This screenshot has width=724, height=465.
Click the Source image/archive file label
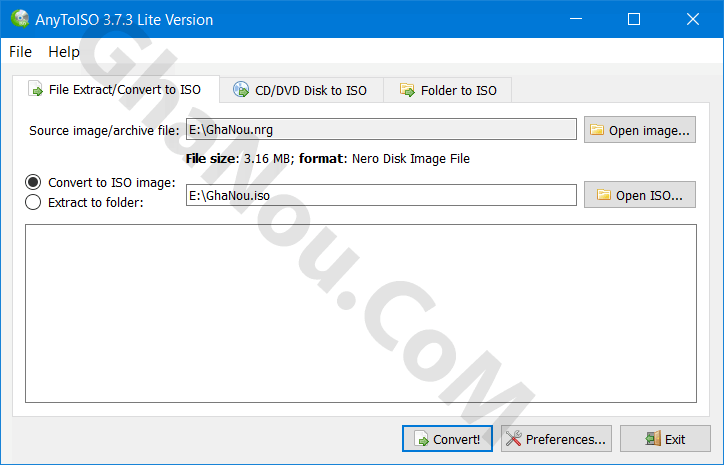click(104, 131)
